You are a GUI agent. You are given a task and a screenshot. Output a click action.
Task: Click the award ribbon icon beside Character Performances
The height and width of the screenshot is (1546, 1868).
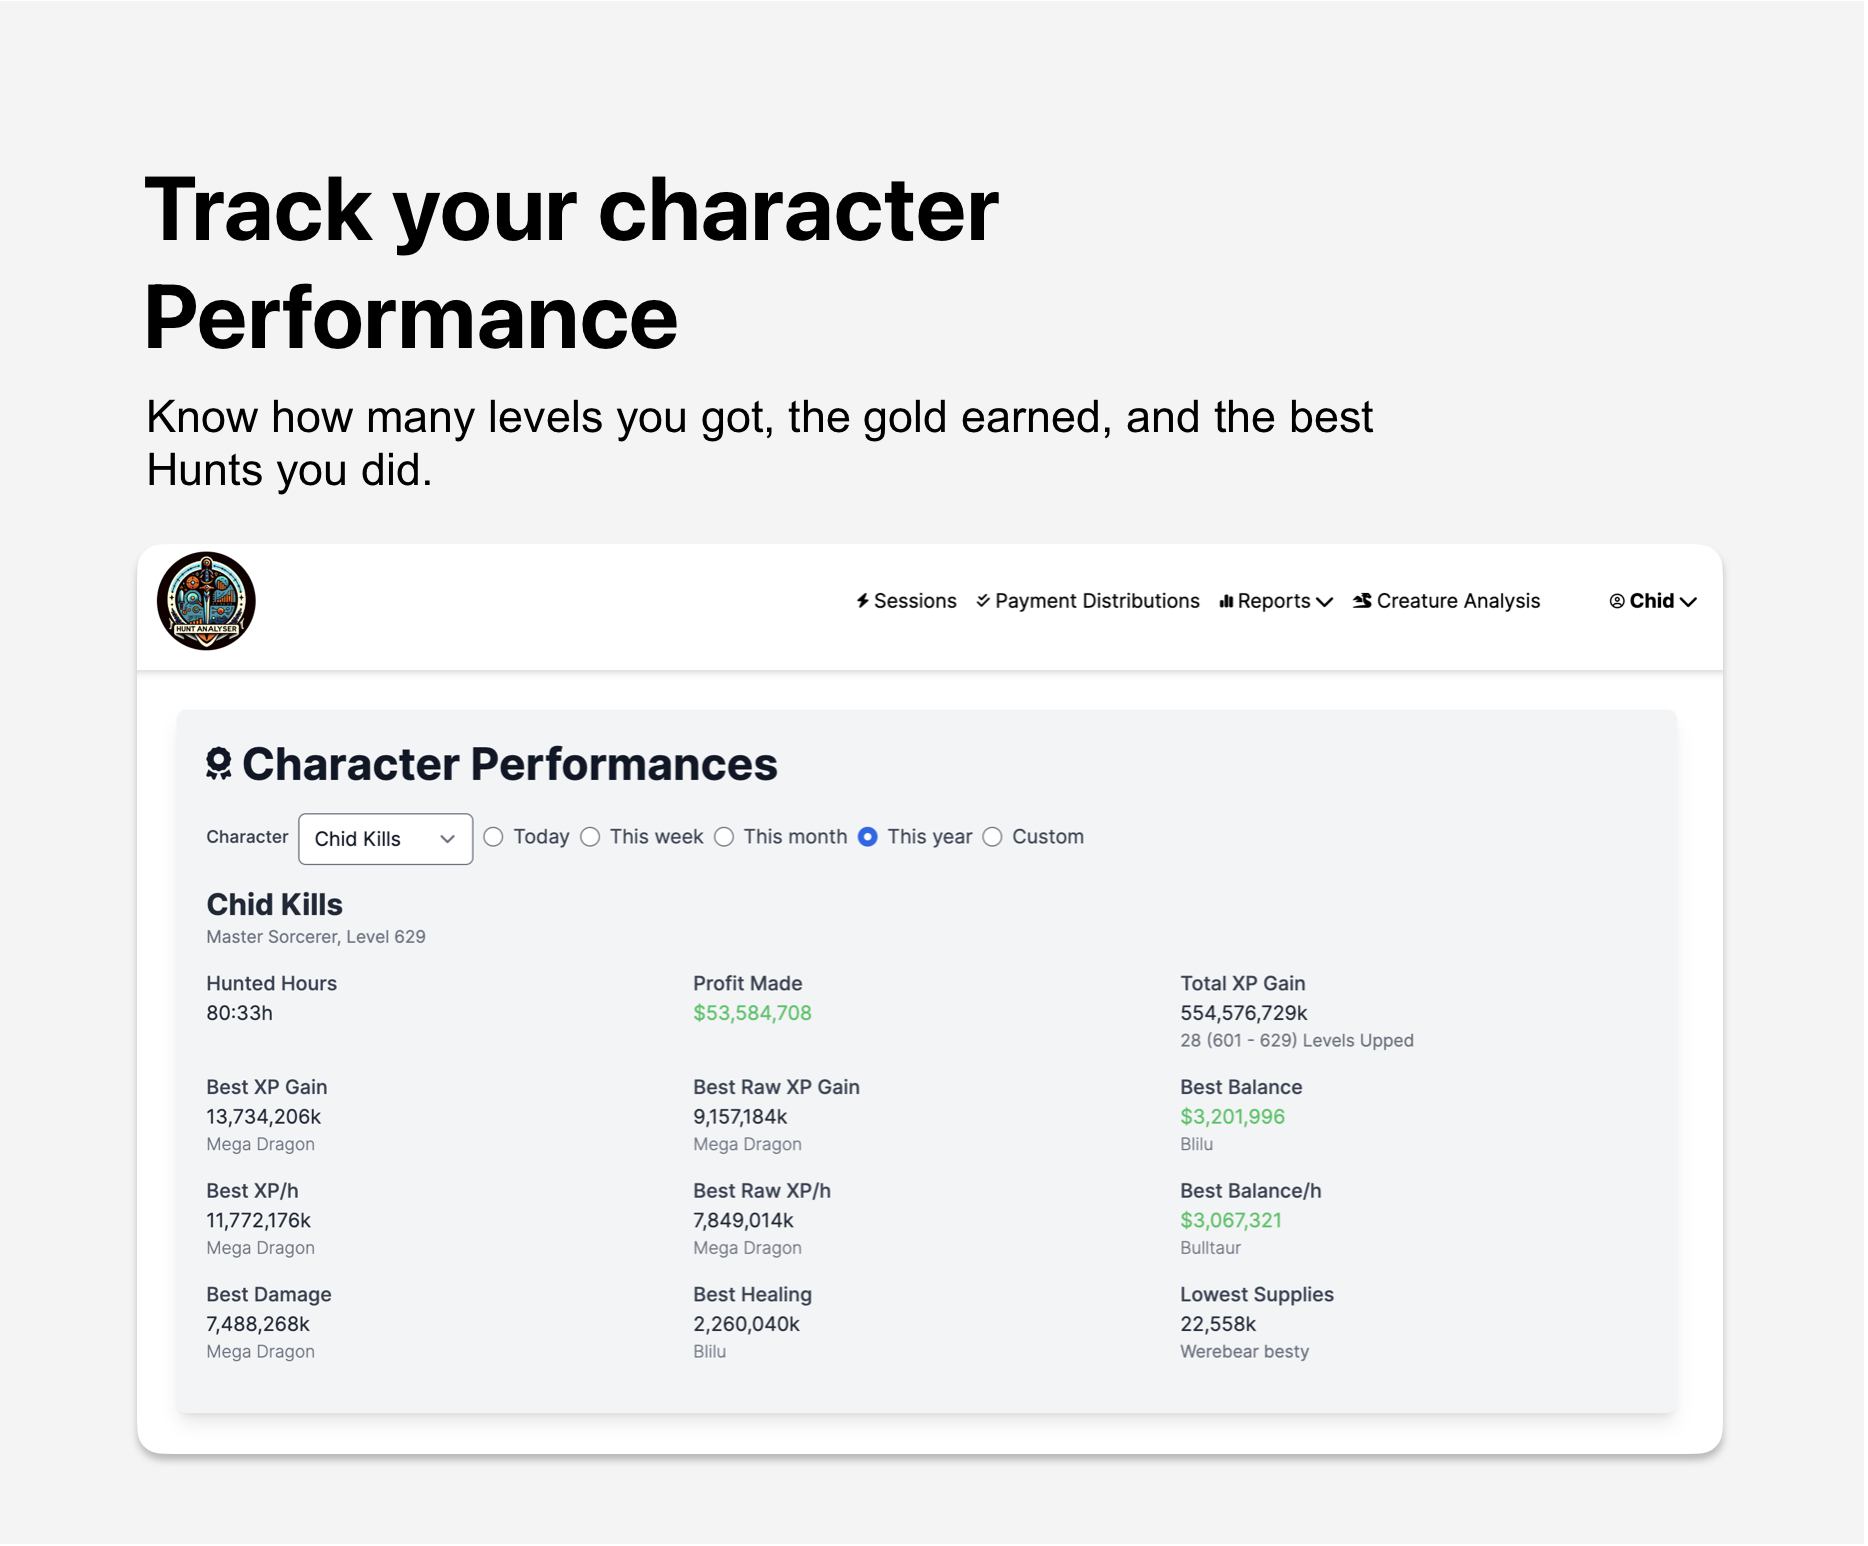(219, 765)
